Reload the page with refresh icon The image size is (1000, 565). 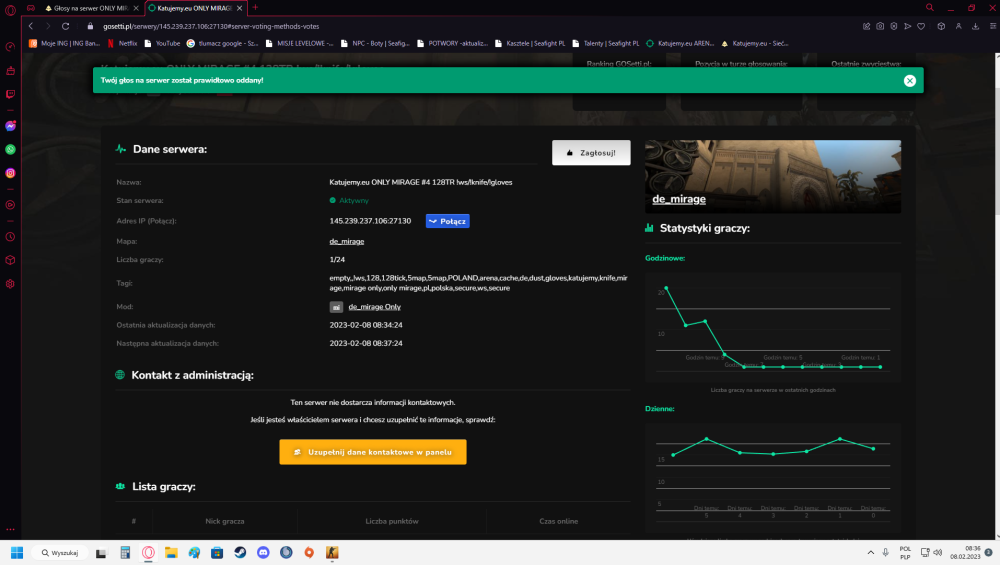65,26
